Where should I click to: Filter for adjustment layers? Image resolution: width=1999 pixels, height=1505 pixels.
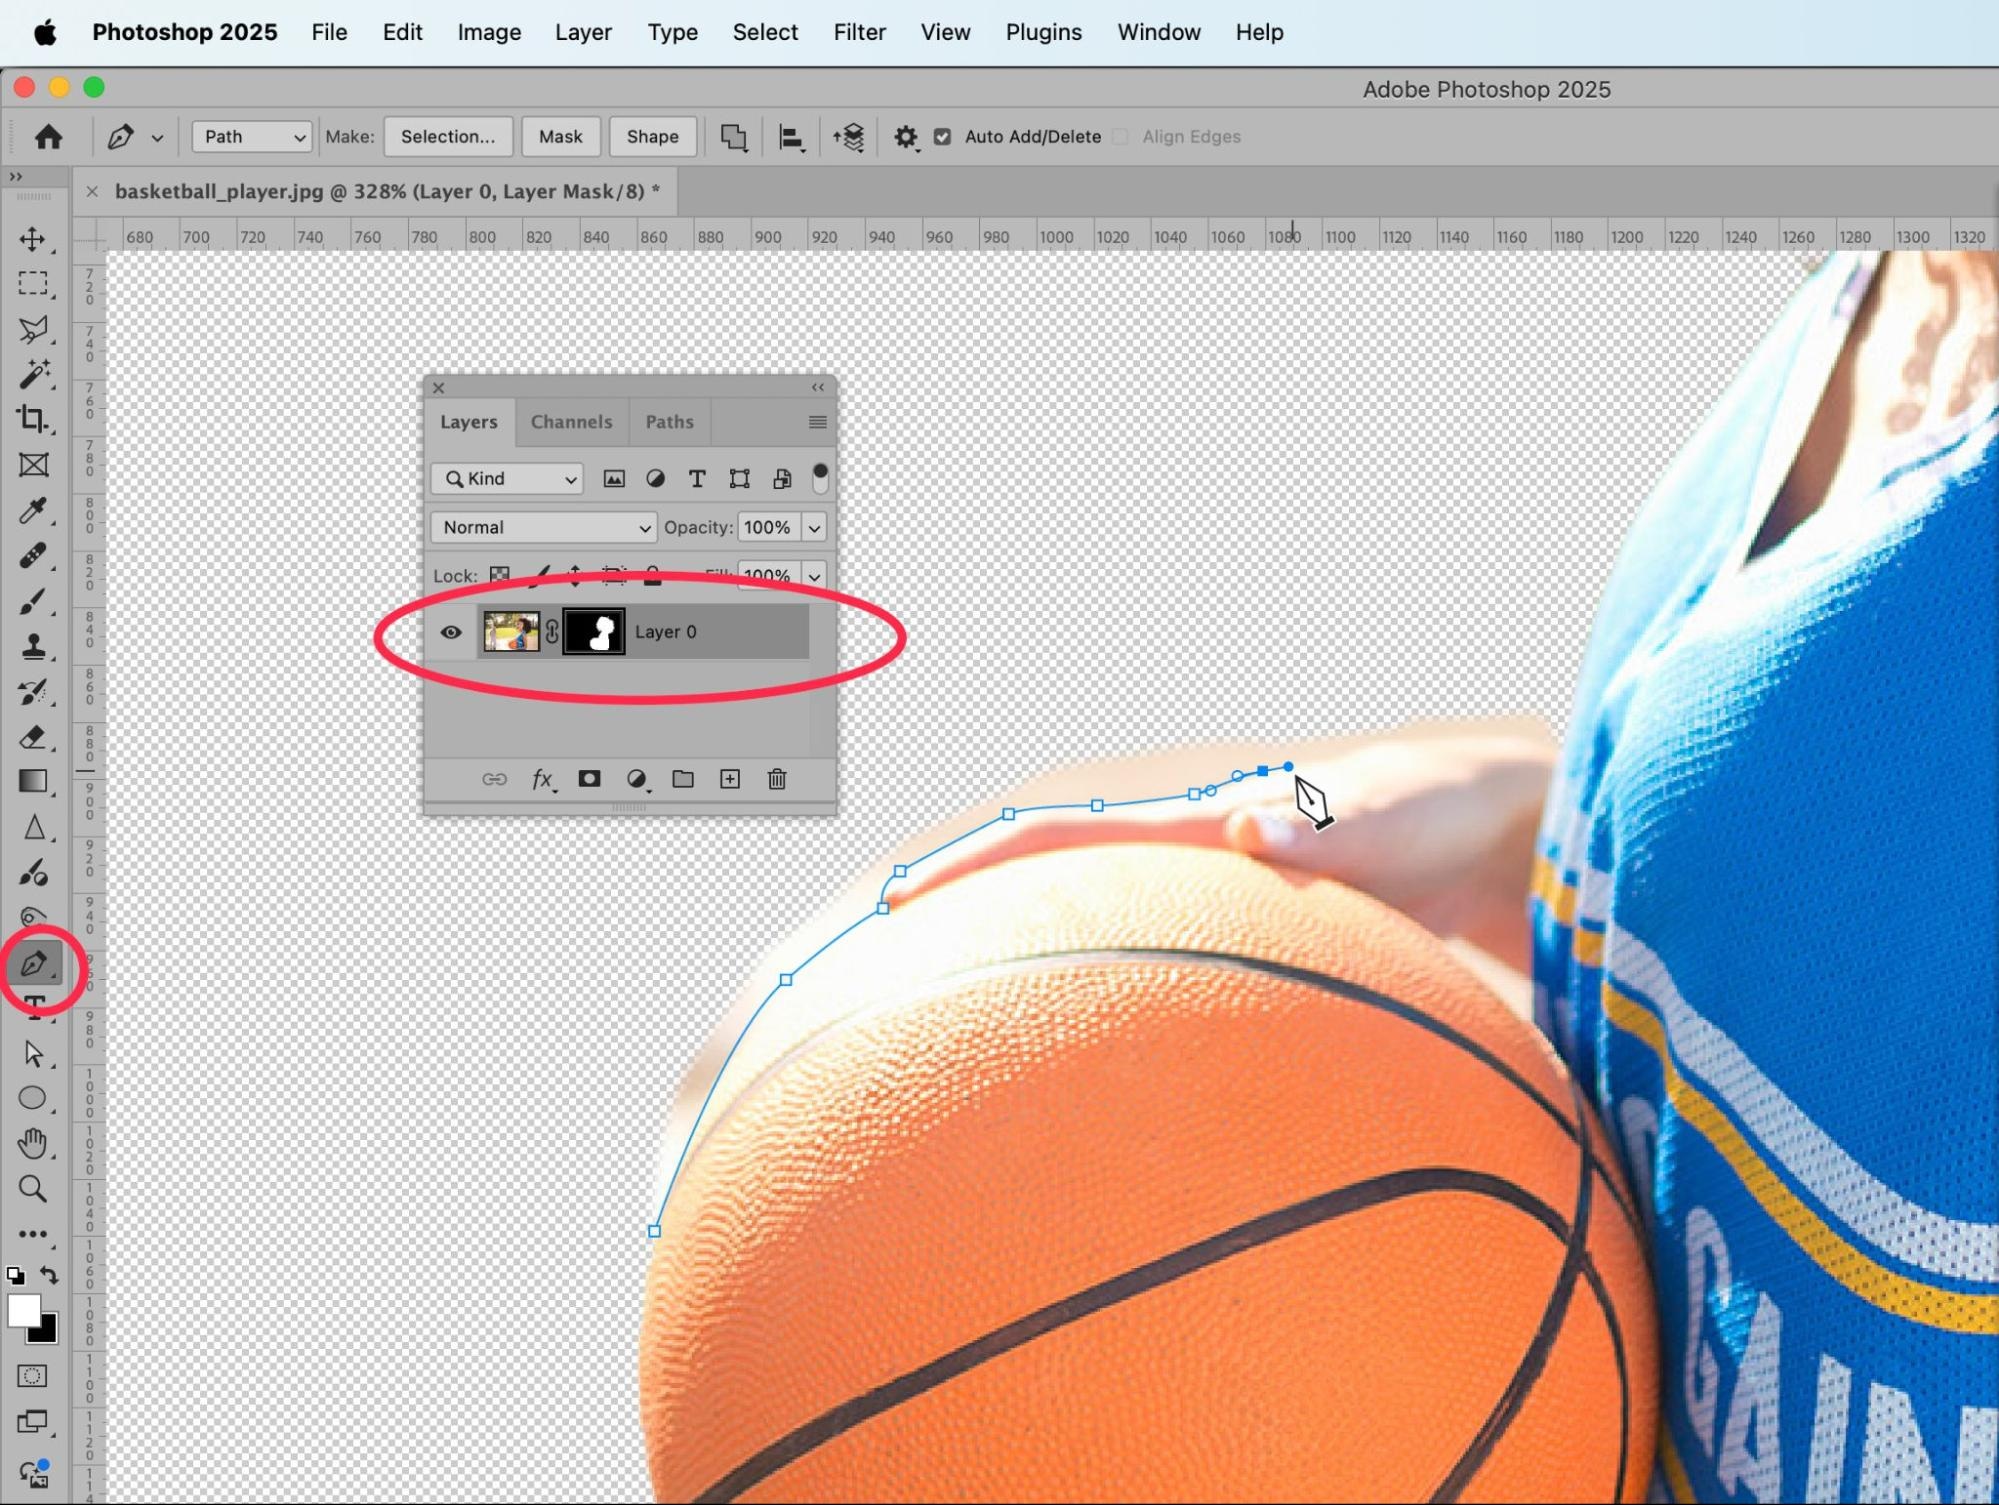655,479
